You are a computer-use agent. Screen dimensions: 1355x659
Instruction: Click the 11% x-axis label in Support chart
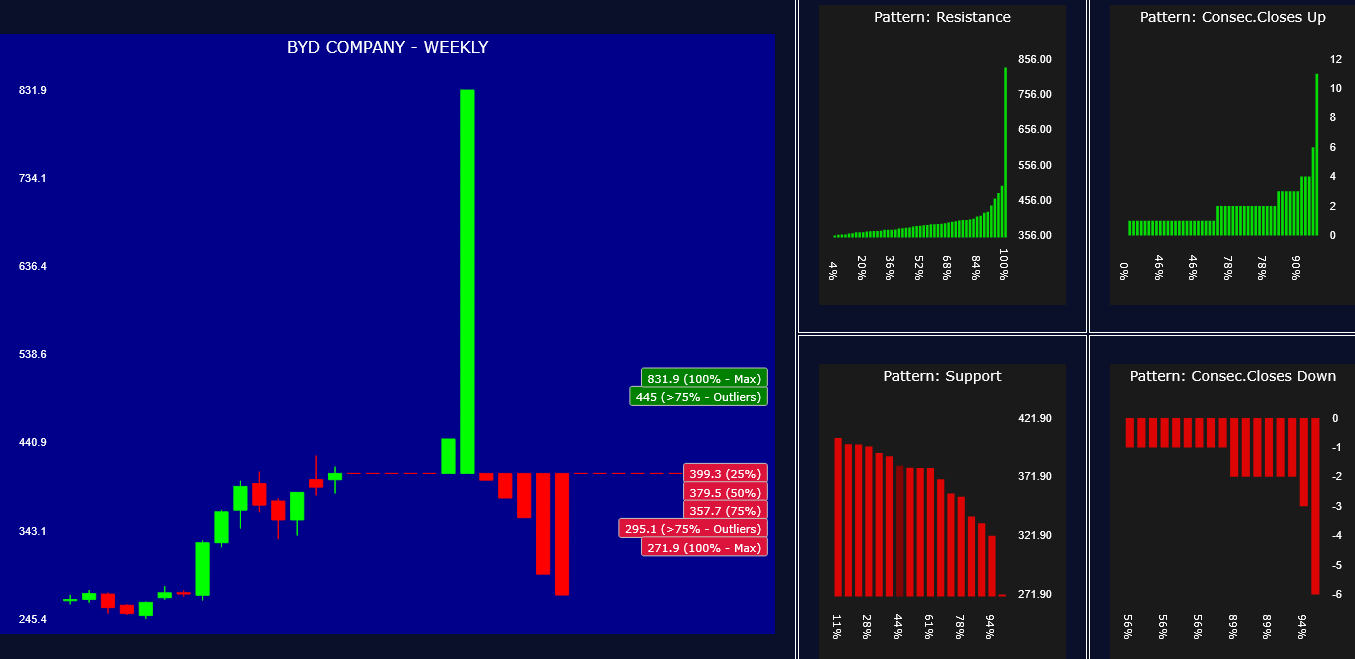pyautogui.click(x=837, y=626)
